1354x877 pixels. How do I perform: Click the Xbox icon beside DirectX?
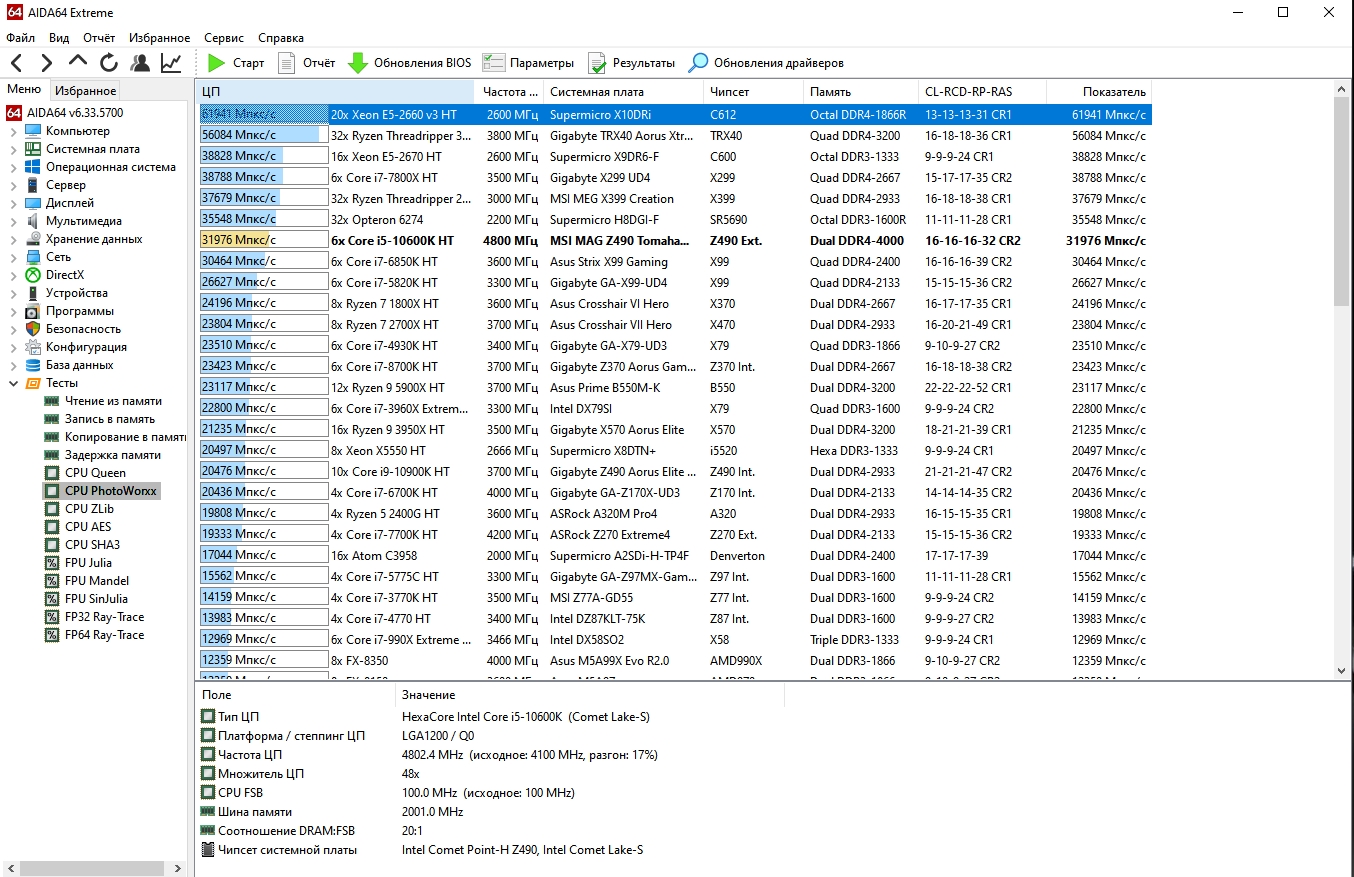click(x=33, y=275)
